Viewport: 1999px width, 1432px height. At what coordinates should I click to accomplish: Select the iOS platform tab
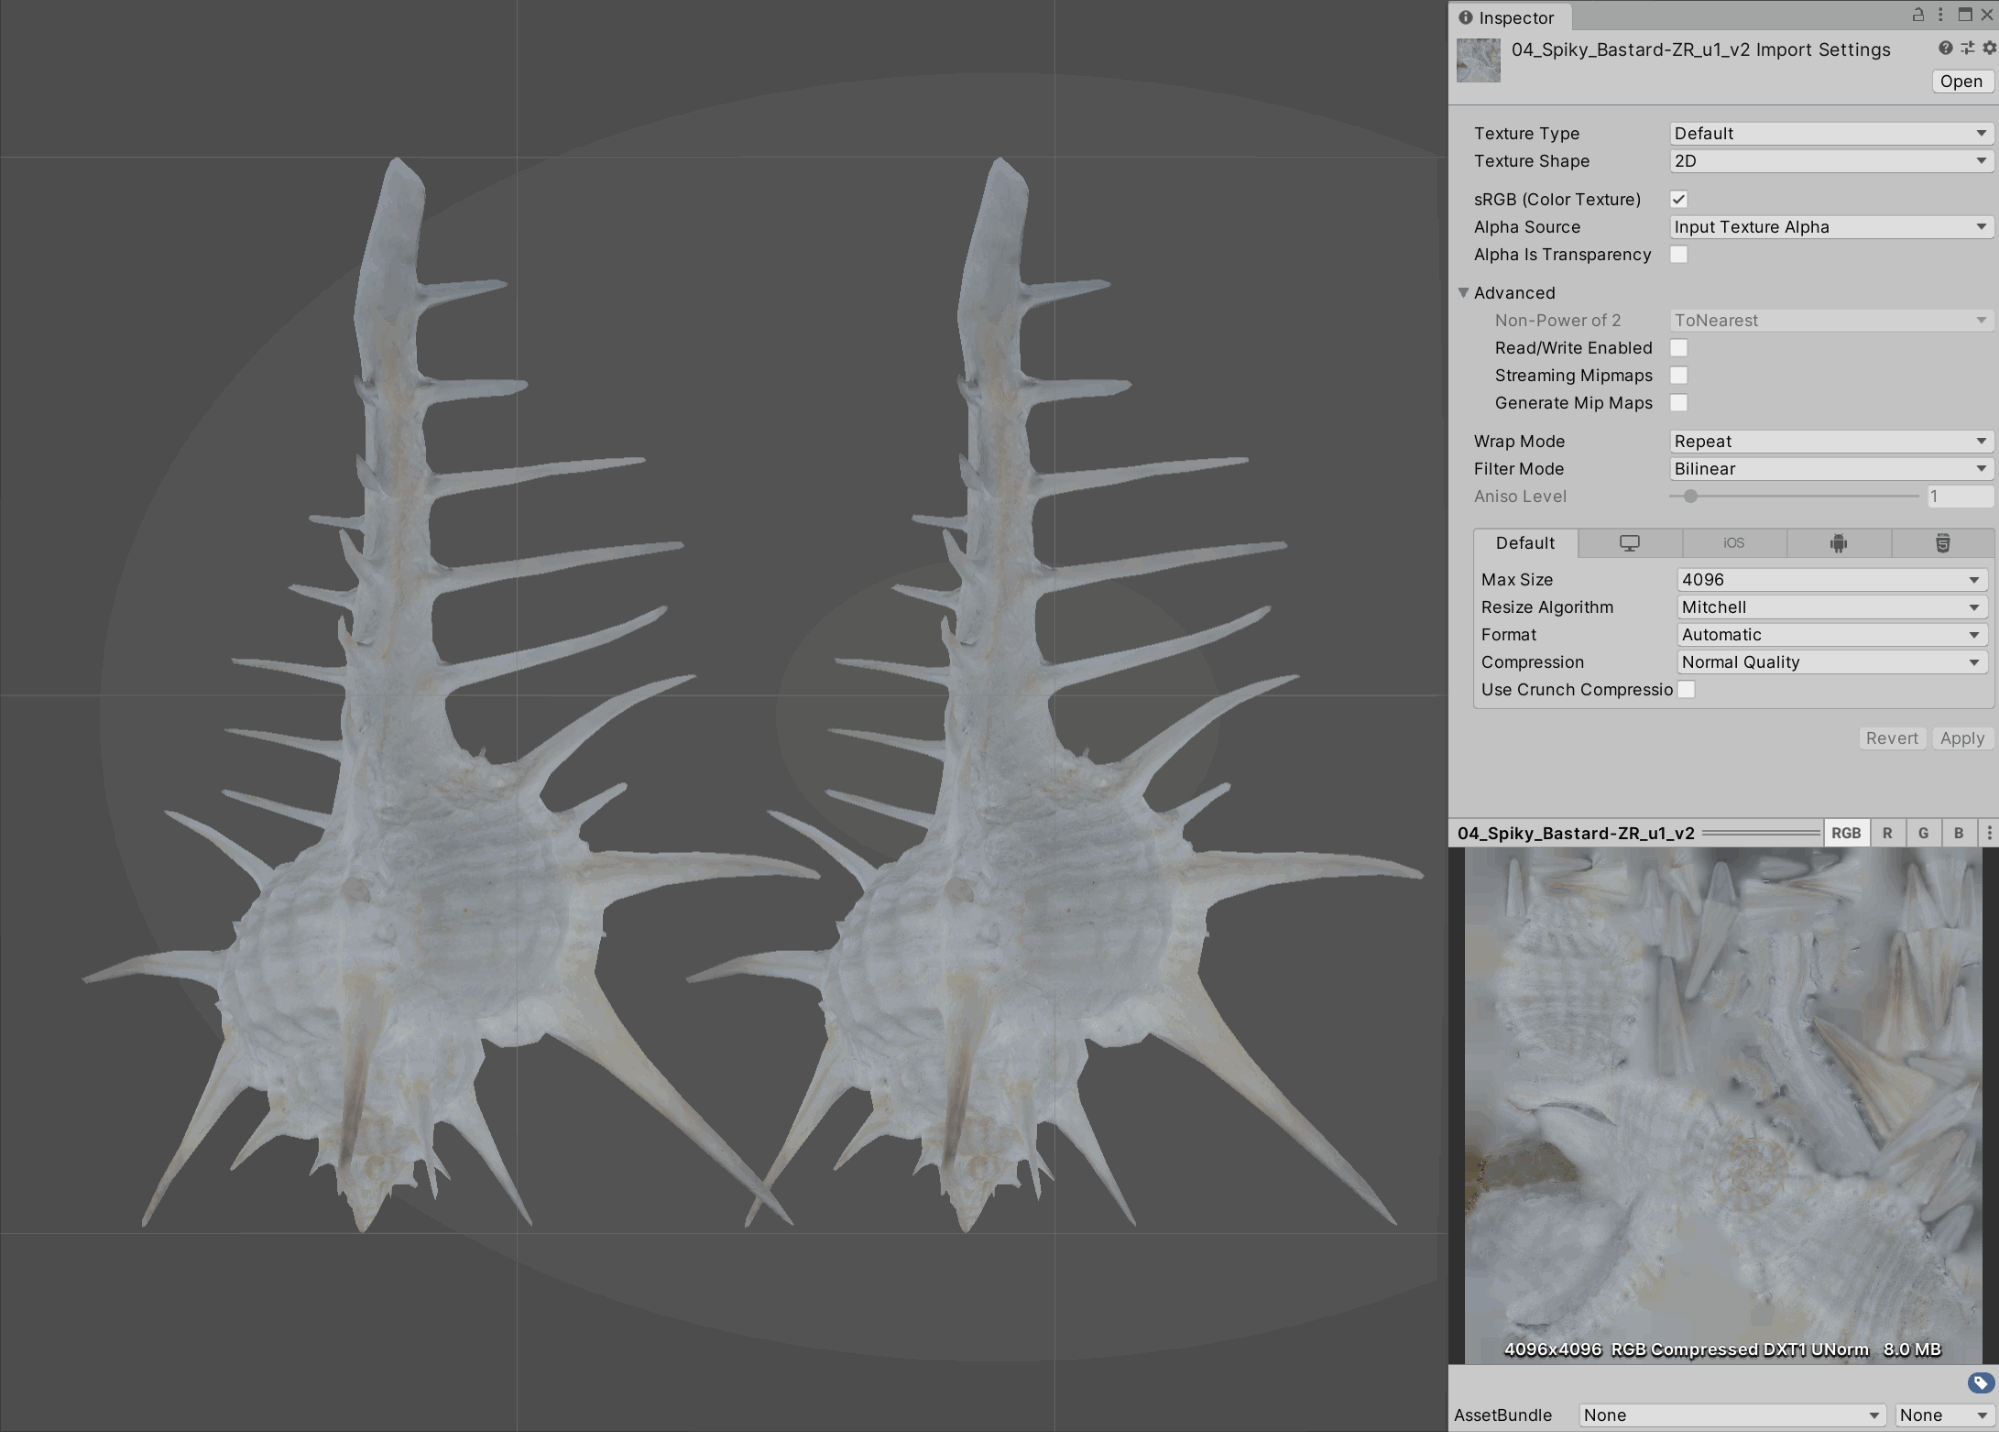click(x=1734, y=543)
